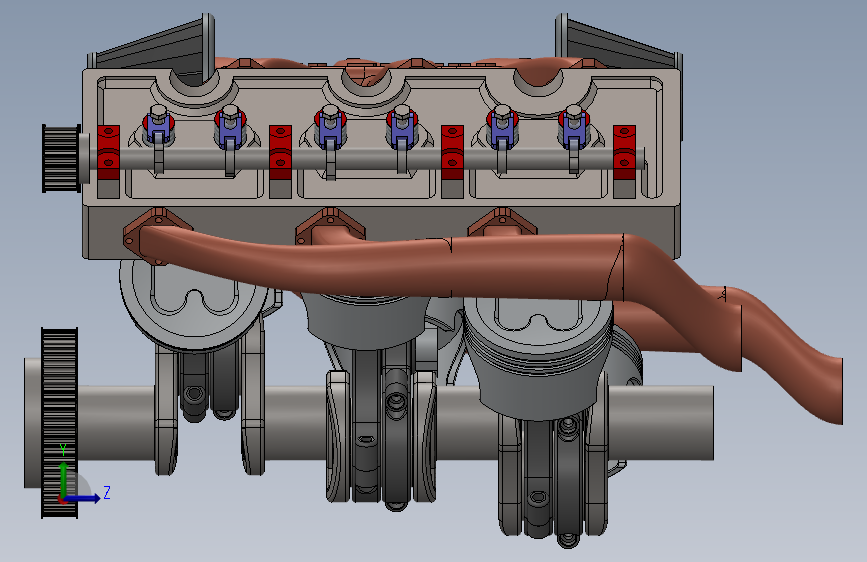Select the left intake trumpet fin on top

click(152, 47)
